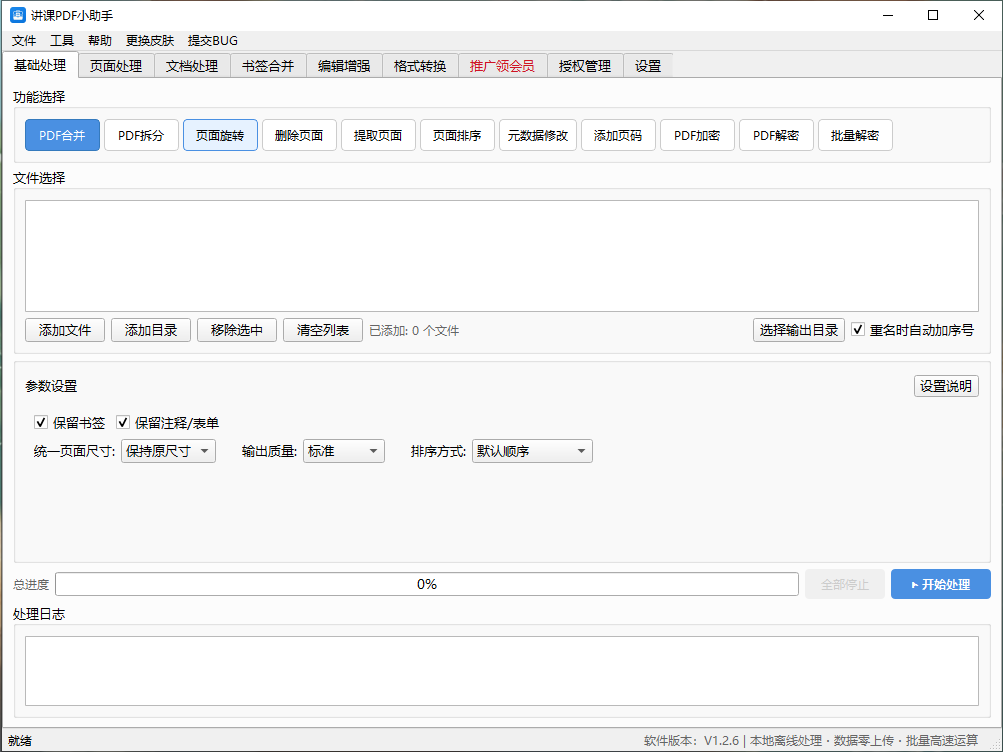The width and height of the screenshot is (1003, 752).
Task: Click the 添加文件 button
Action: pos(65,331)
